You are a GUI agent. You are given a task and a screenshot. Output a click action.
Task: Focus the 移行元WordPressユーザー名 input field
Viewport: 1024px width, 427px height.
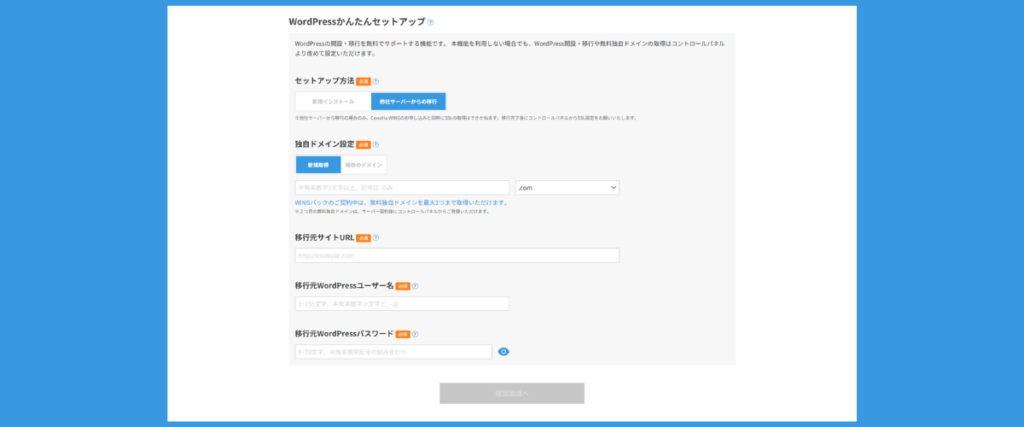tap(402, 304)
